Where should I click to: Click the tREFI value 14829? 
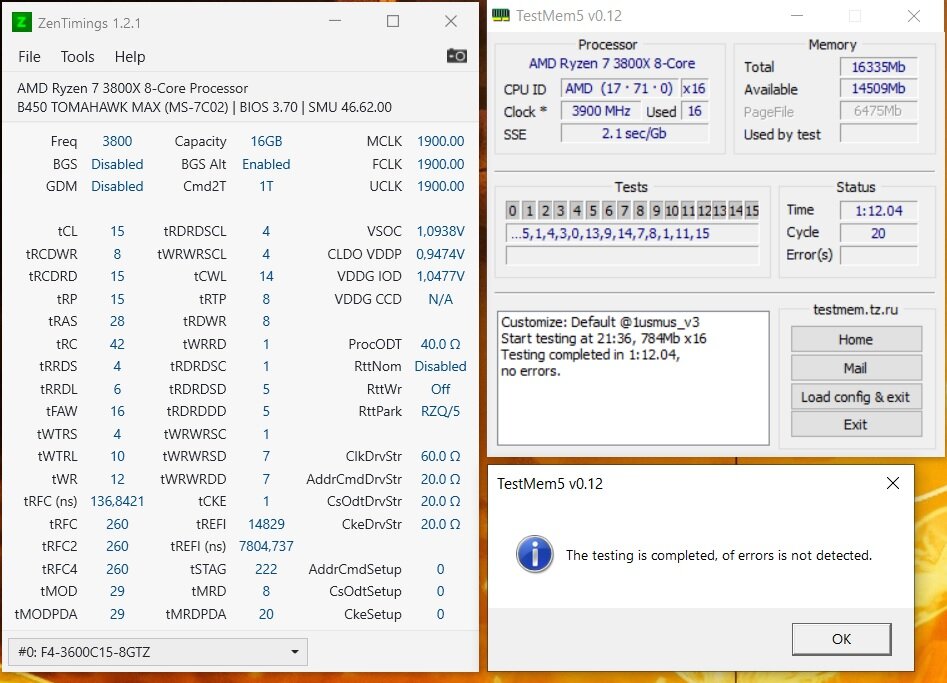click(266, 524)
